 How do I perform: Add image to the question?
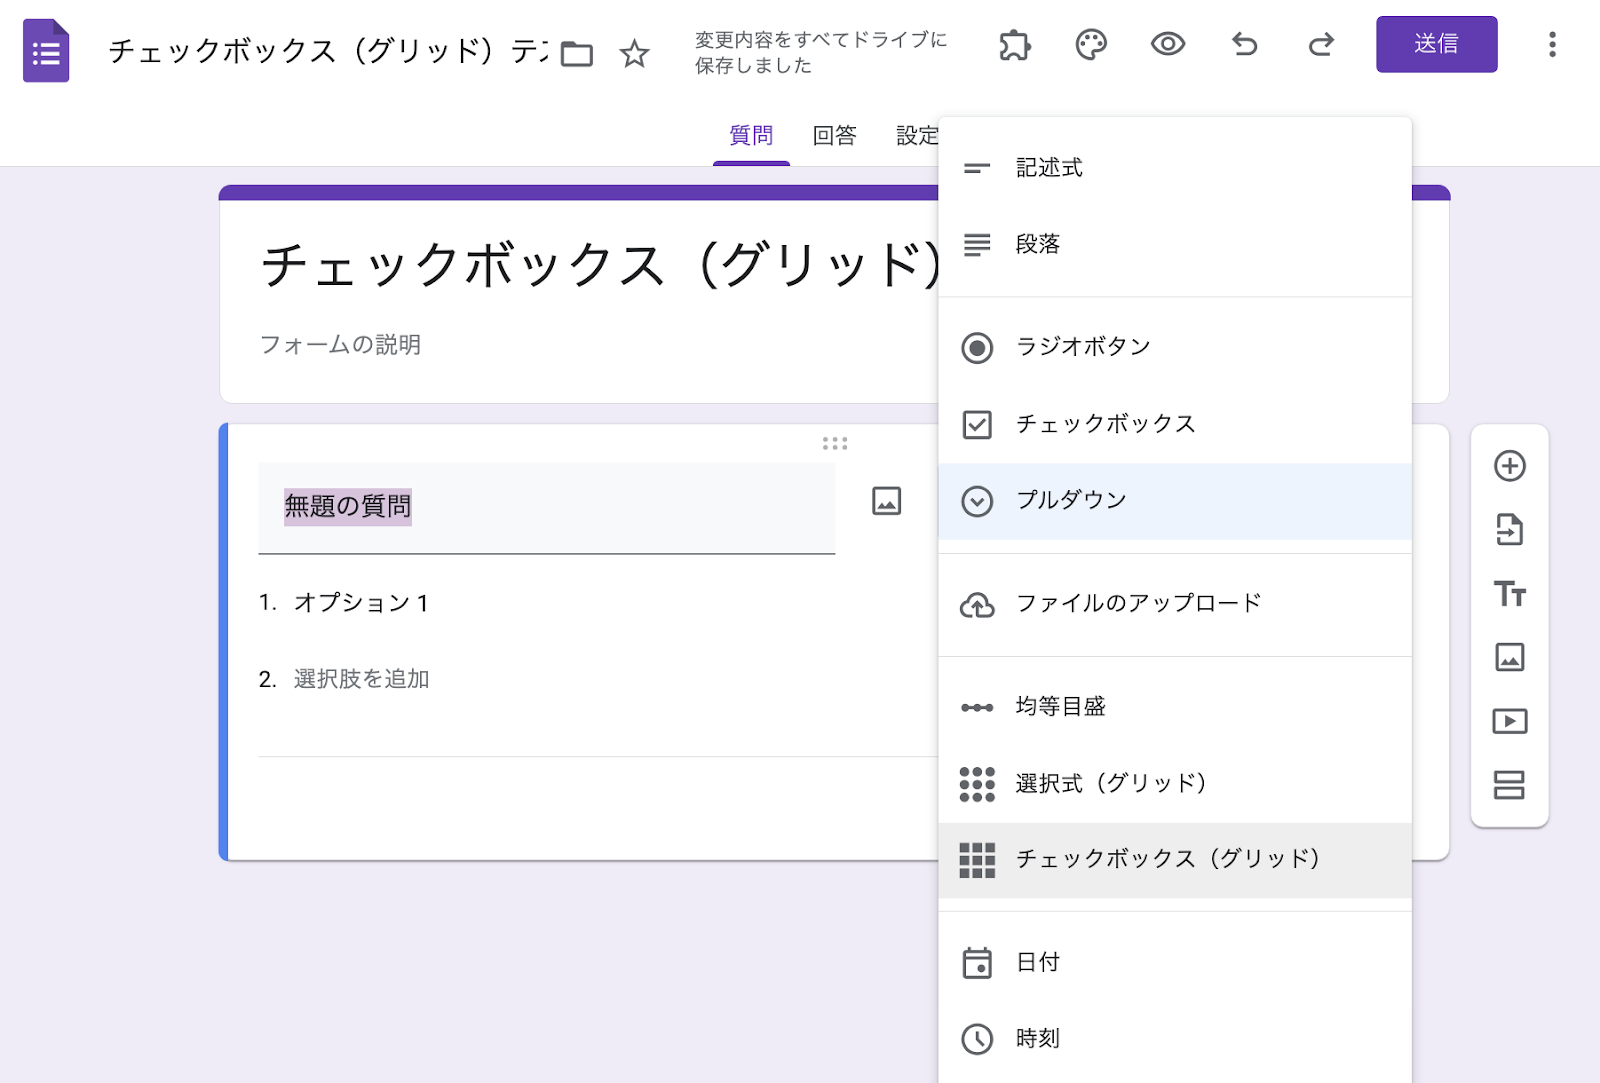(x=886, y=501)
